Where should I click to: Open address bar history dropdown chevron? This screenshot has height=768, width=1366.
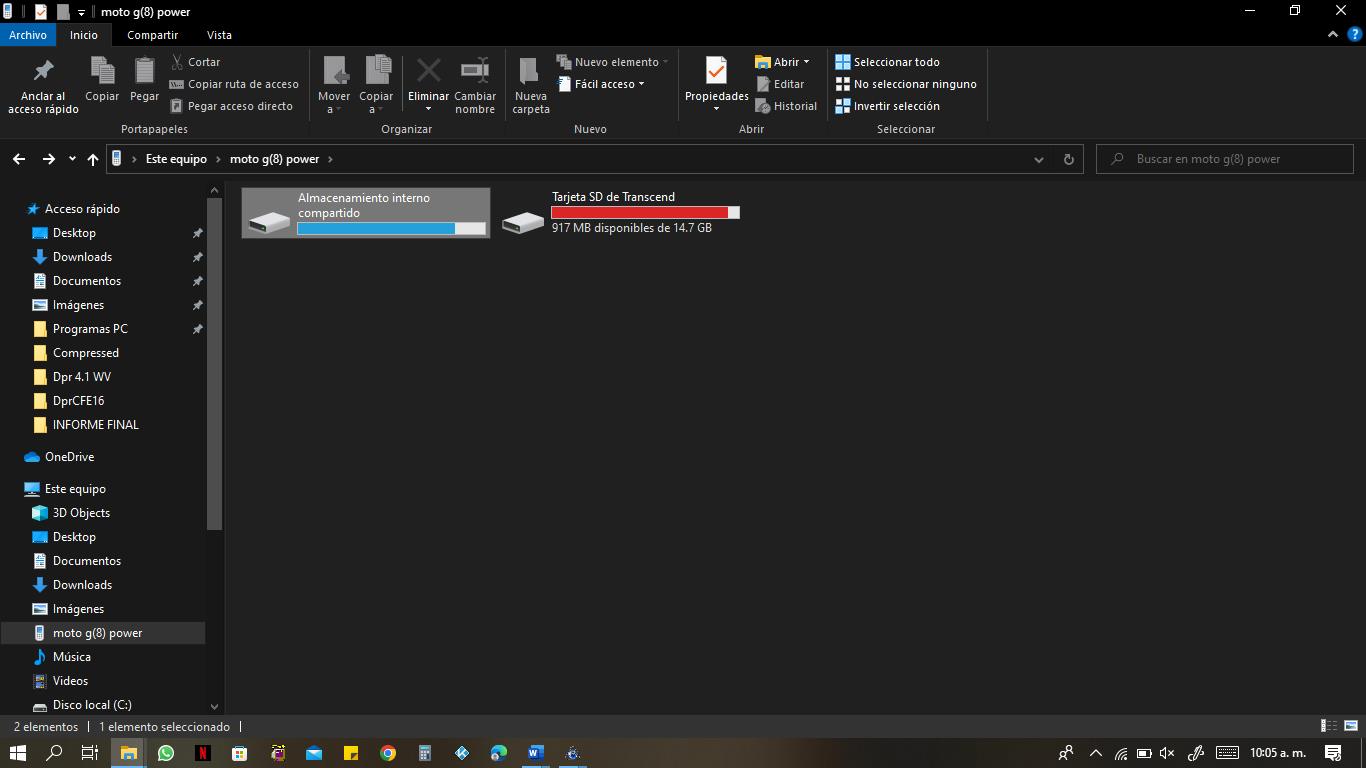1038,159
